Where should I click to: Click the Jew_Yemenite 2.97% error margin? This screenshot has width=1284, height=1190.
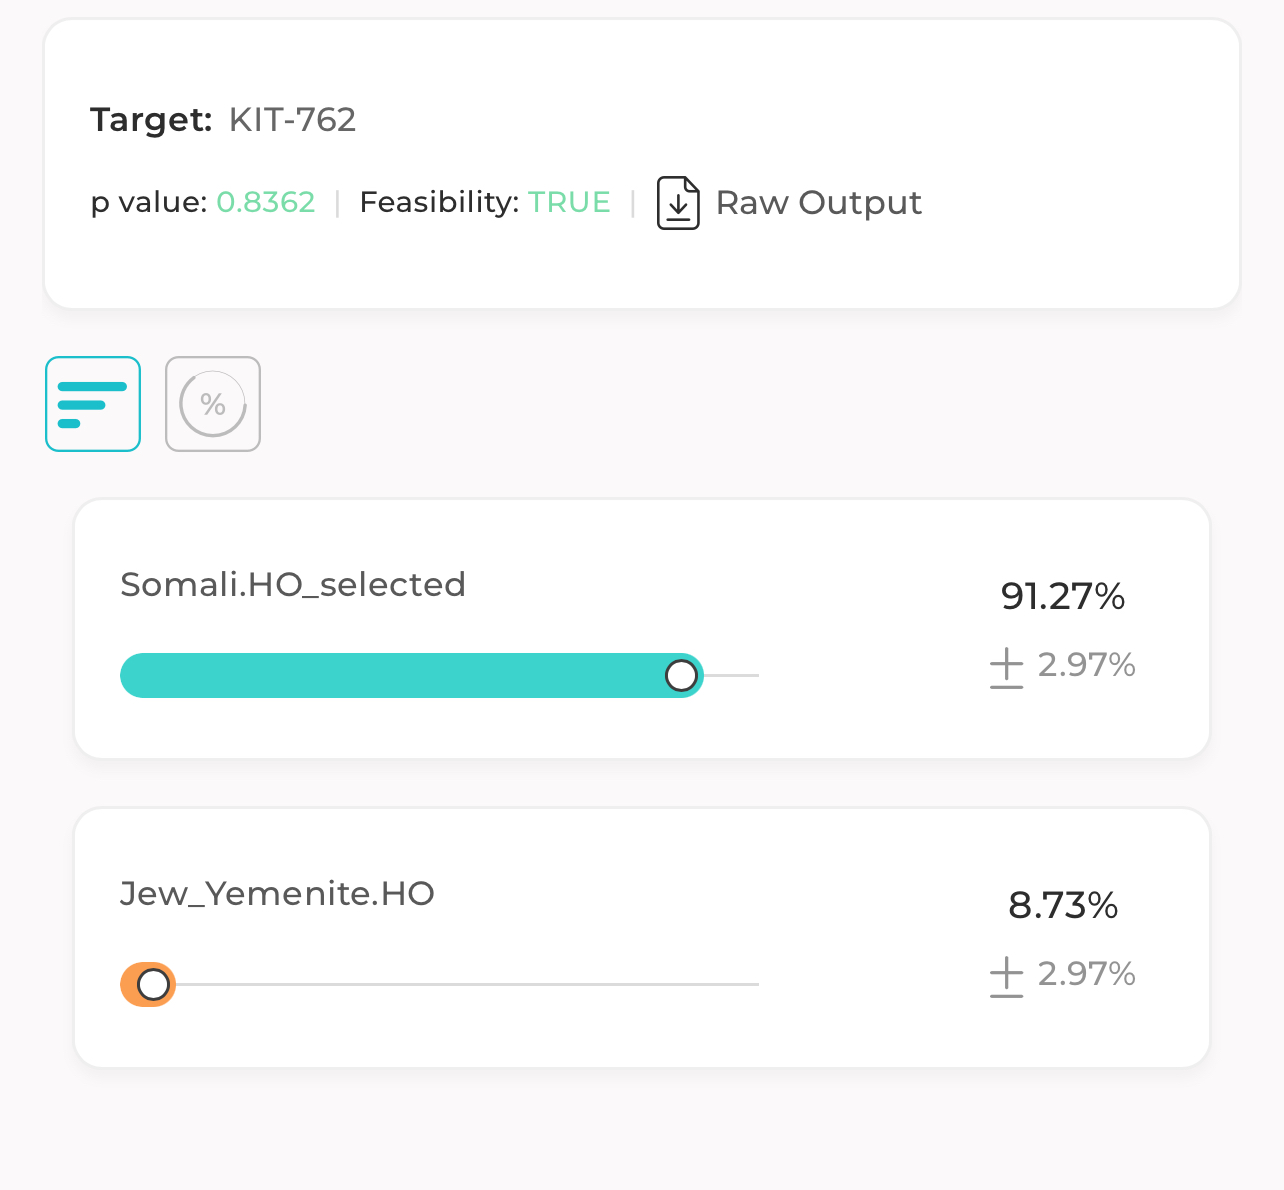pos(1086,974)
